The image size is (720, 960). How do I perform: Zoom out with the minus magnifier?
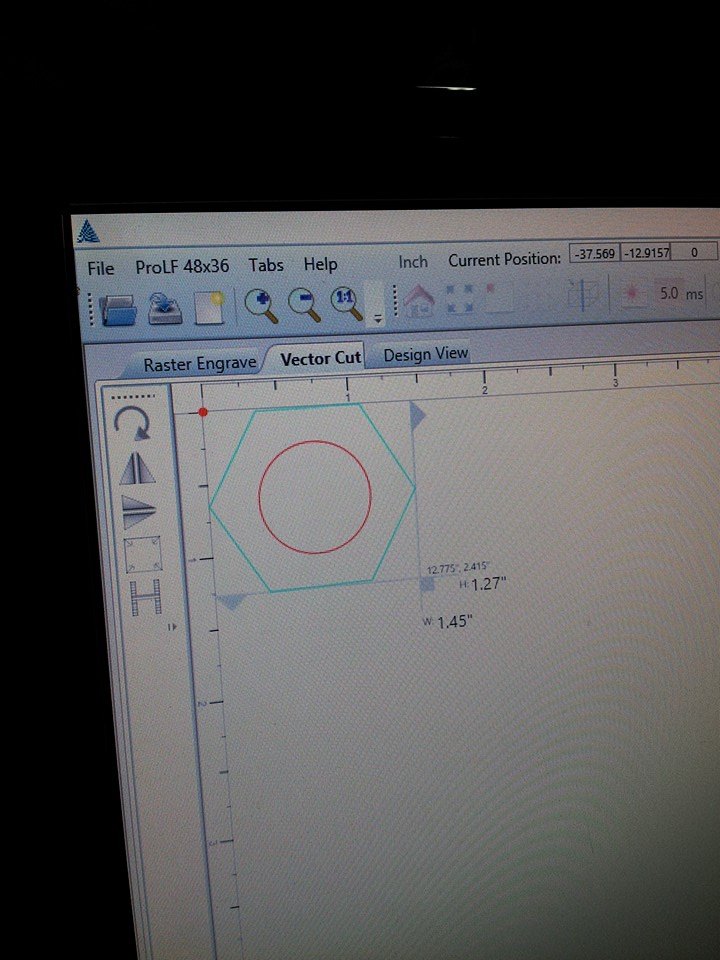(x=304, y=304)
